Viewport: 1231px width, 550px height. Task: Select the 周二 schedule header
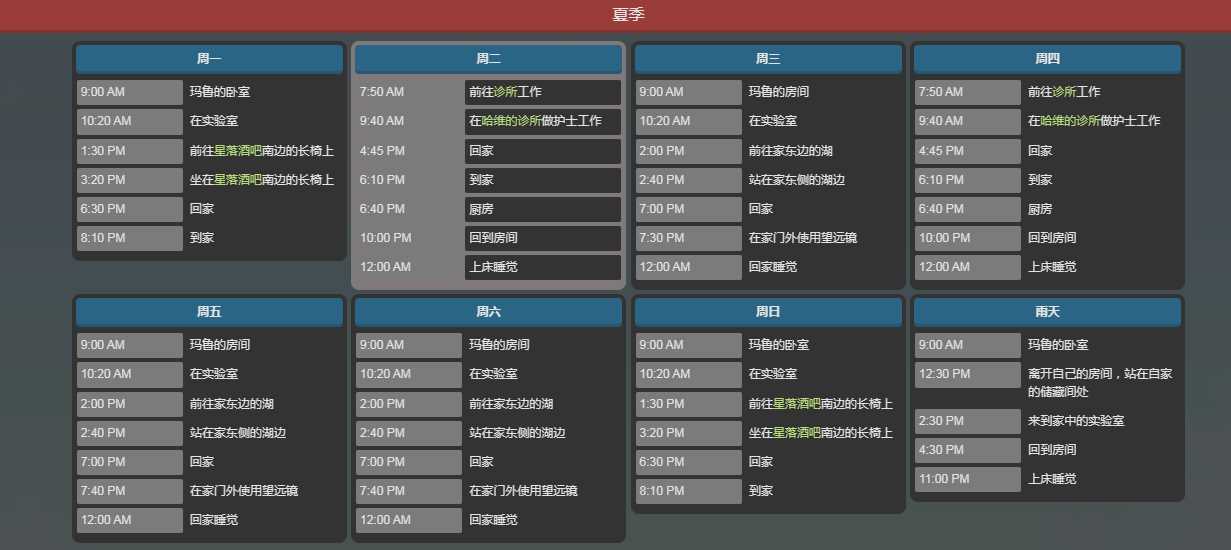(488, 59)
